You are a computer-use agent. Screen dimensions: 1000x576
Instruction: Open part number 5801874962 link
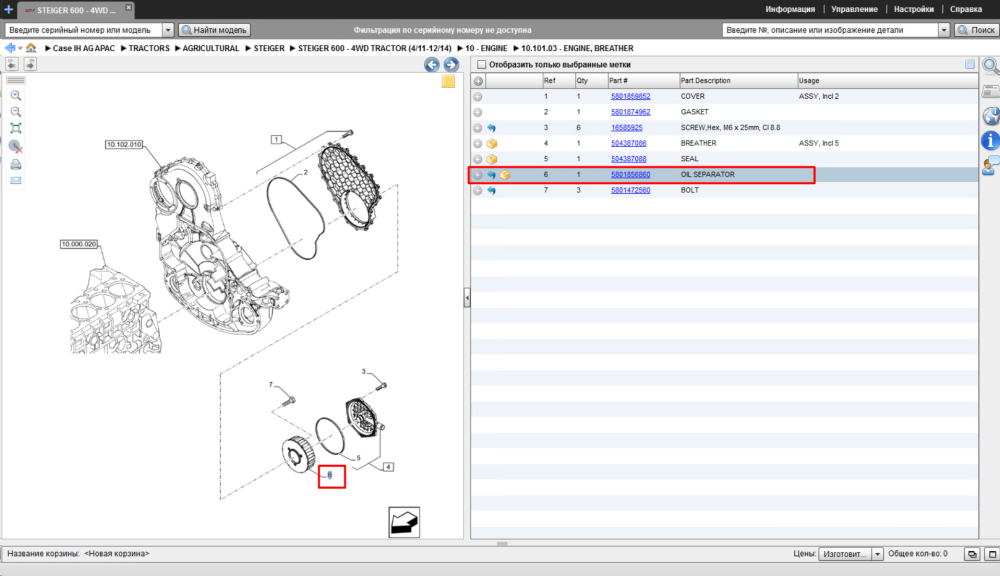(x=630, y=112)
